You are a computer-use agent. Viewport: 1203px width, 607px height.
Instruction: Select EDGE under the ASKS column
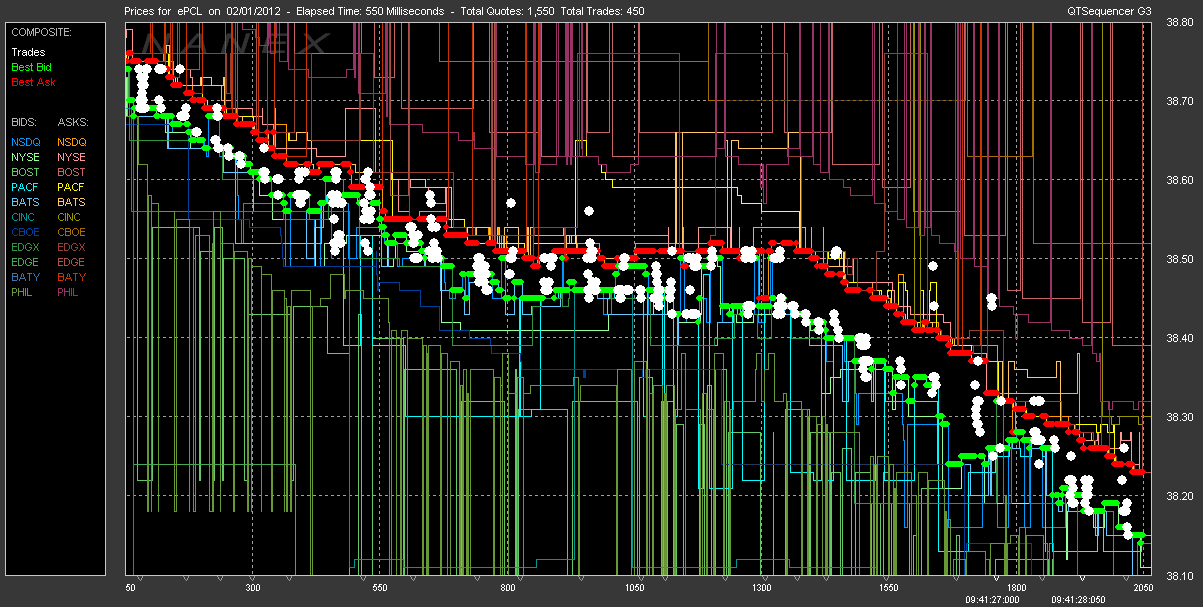(x=71, y=262)
